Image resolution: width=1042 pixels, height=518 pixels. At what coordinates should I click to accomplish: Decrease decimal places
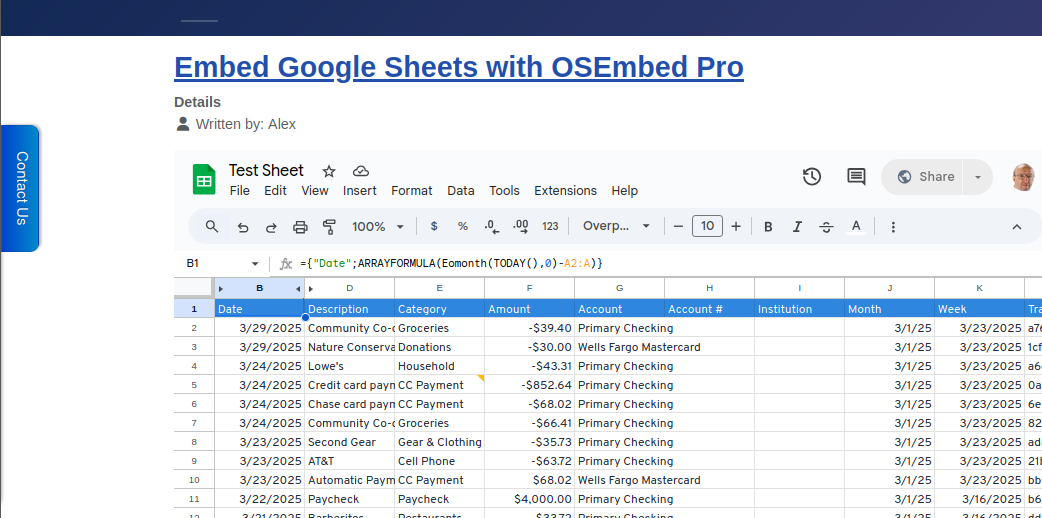(492, 227)
